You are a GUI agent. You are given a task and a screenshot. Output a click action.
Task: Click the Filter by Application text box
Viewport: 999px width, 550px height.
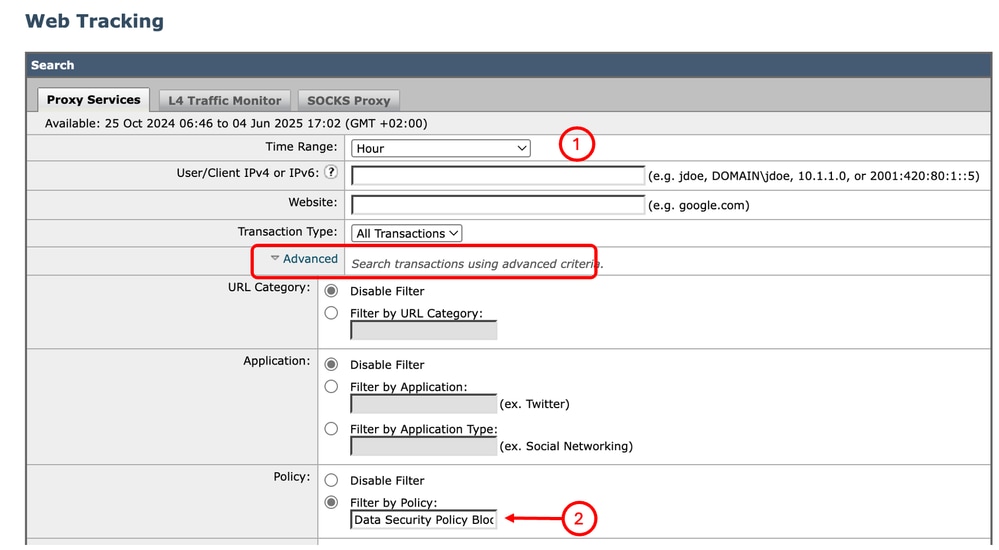[x=424, y=404]
